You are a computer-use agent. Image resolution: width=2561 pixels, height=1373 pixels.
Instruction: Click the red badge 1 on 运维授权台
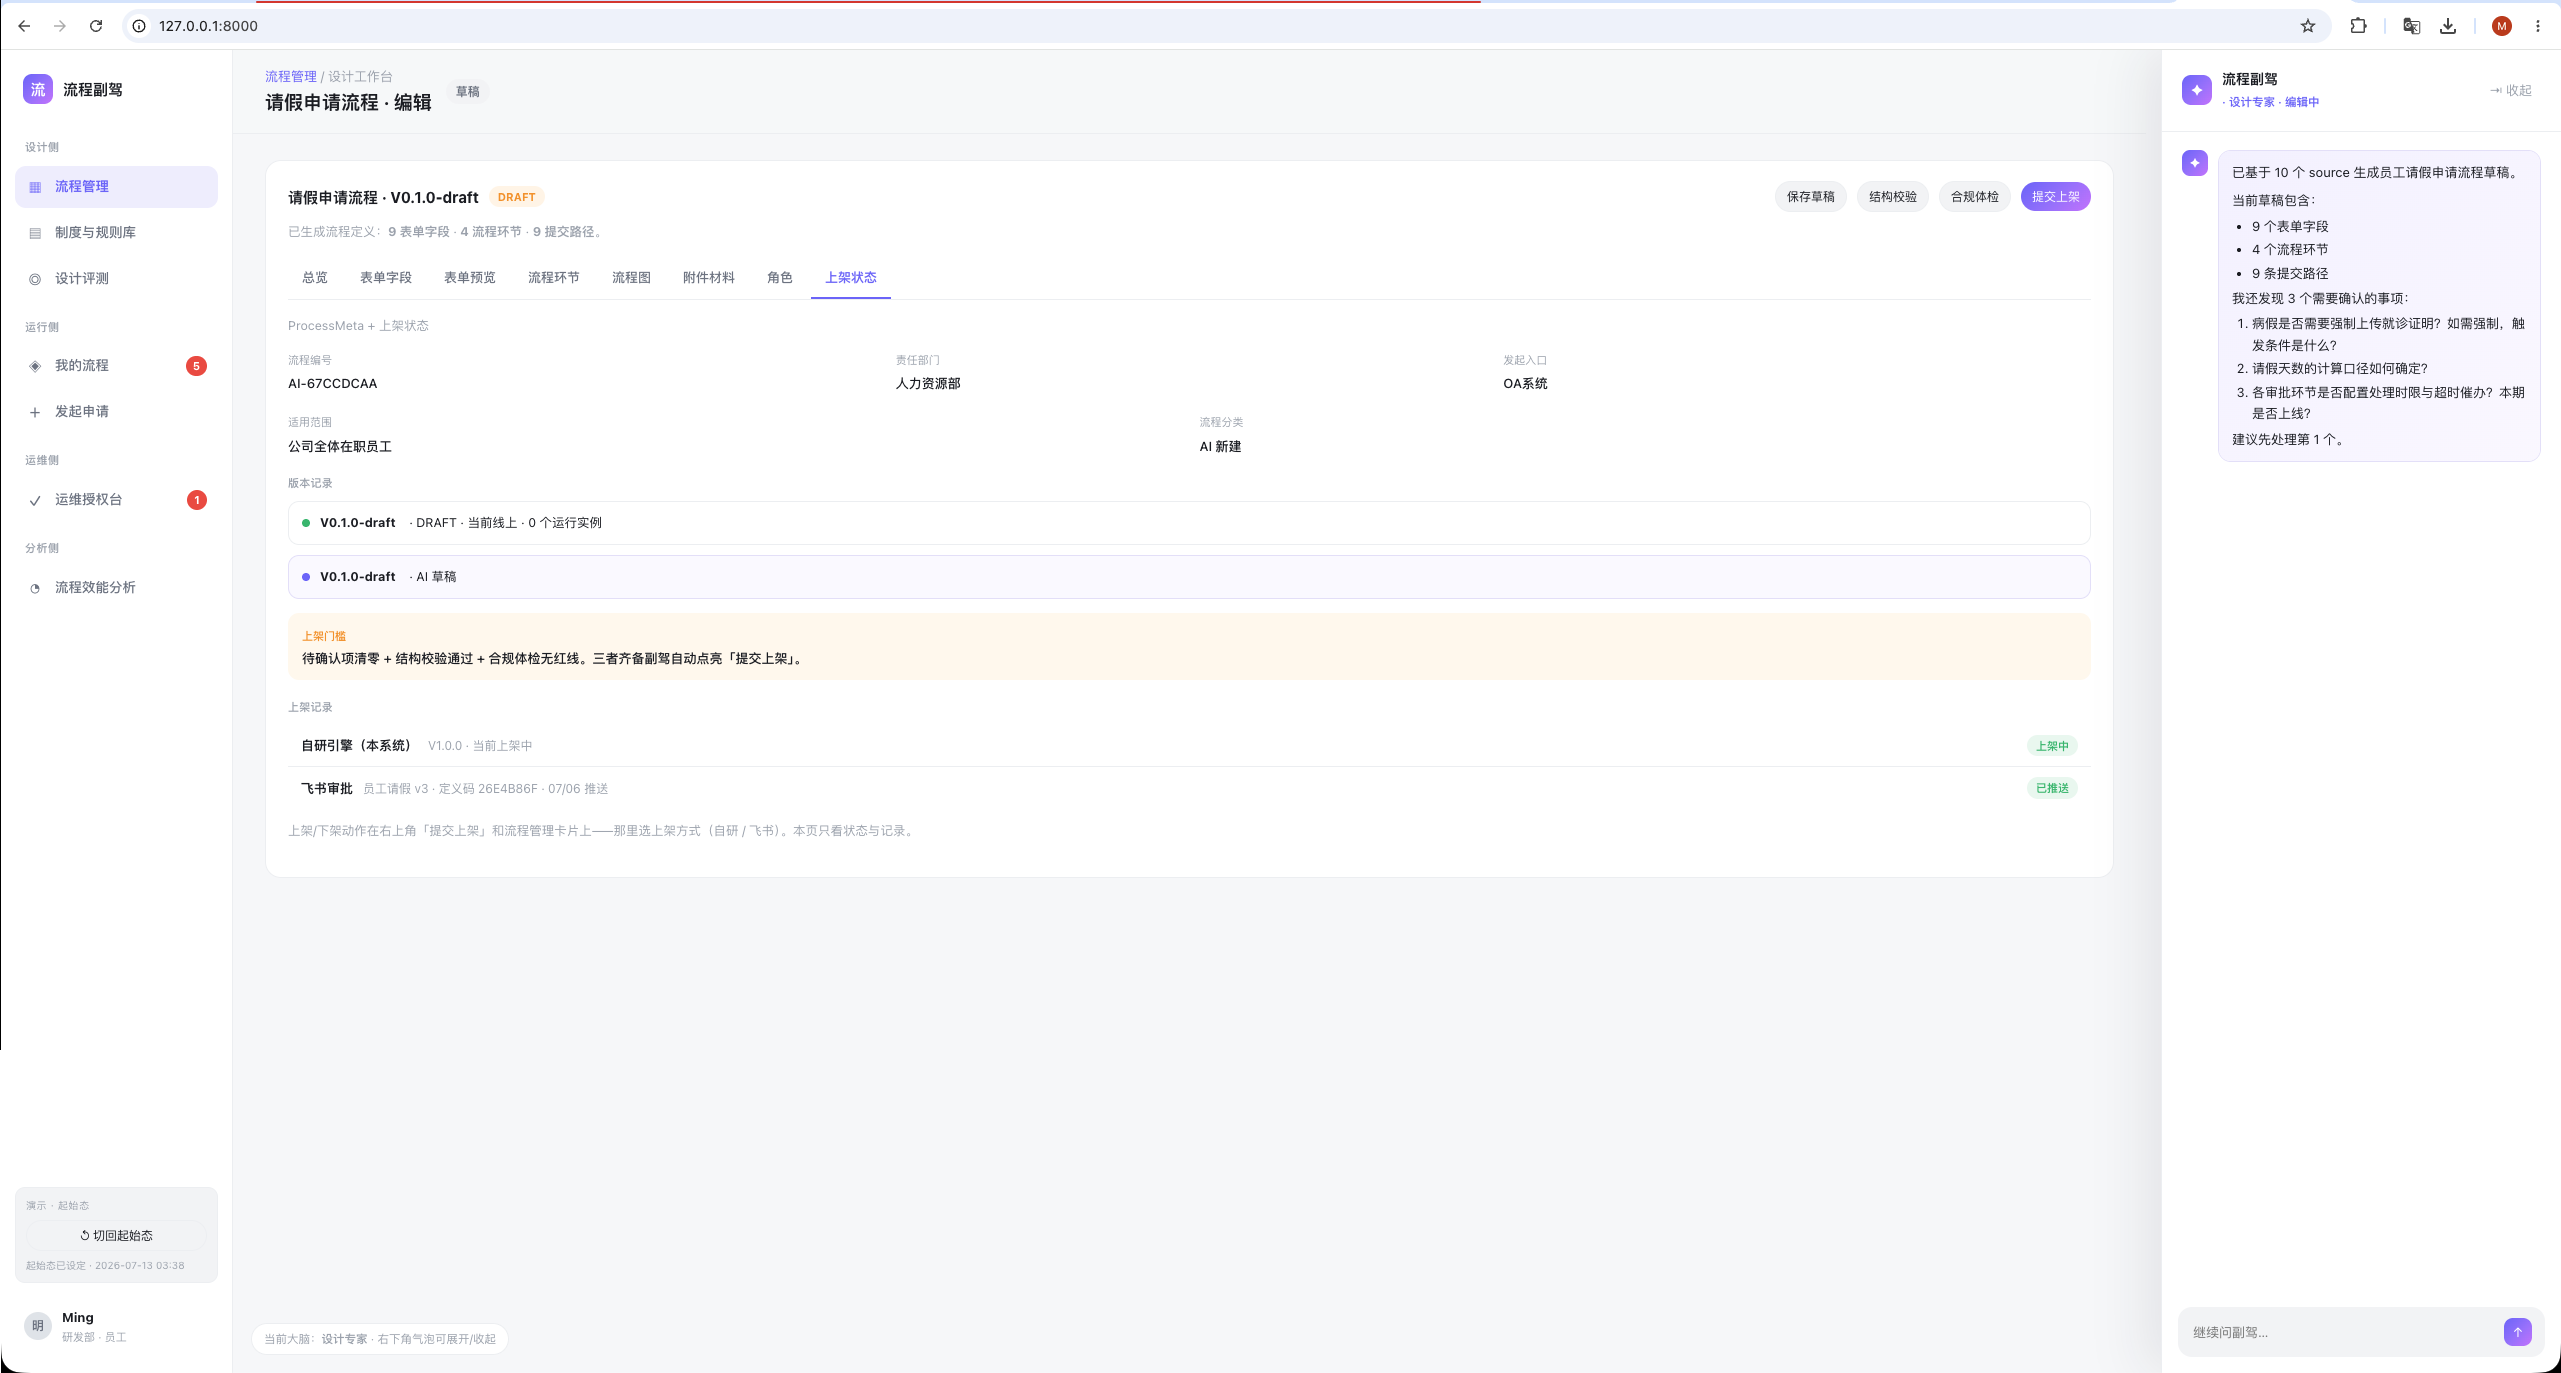click(x=197, y=500)
